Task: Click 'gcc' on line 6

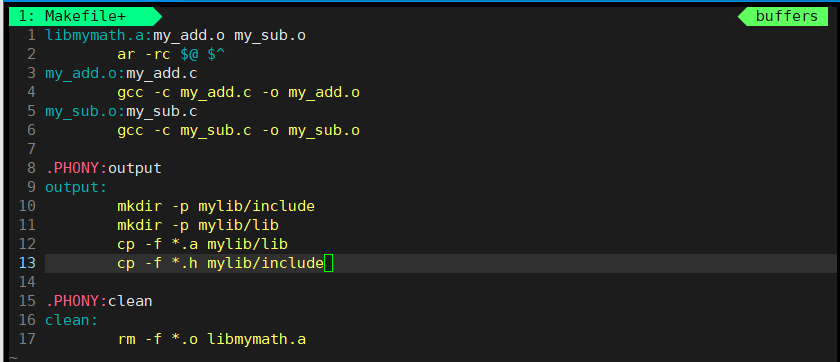Action: [x=131, y=131]
